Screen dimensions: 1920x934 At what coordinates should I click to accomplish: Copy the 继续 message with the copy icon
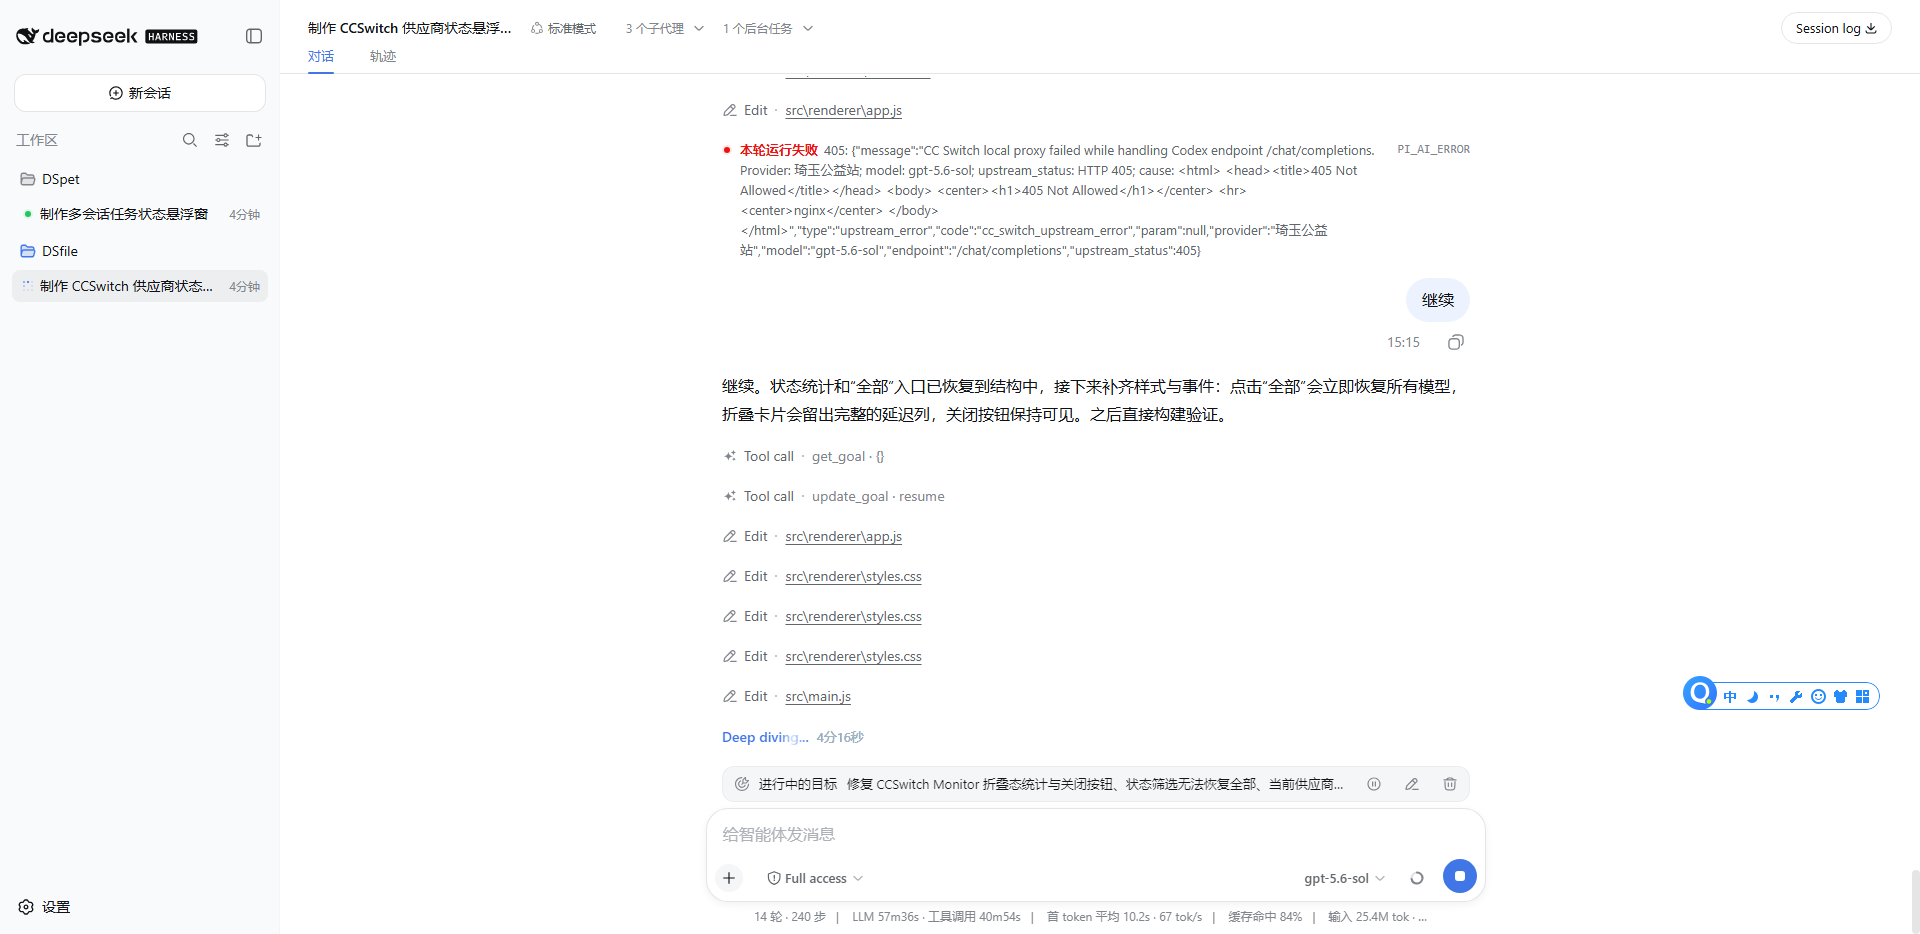tap(1456, 342)
